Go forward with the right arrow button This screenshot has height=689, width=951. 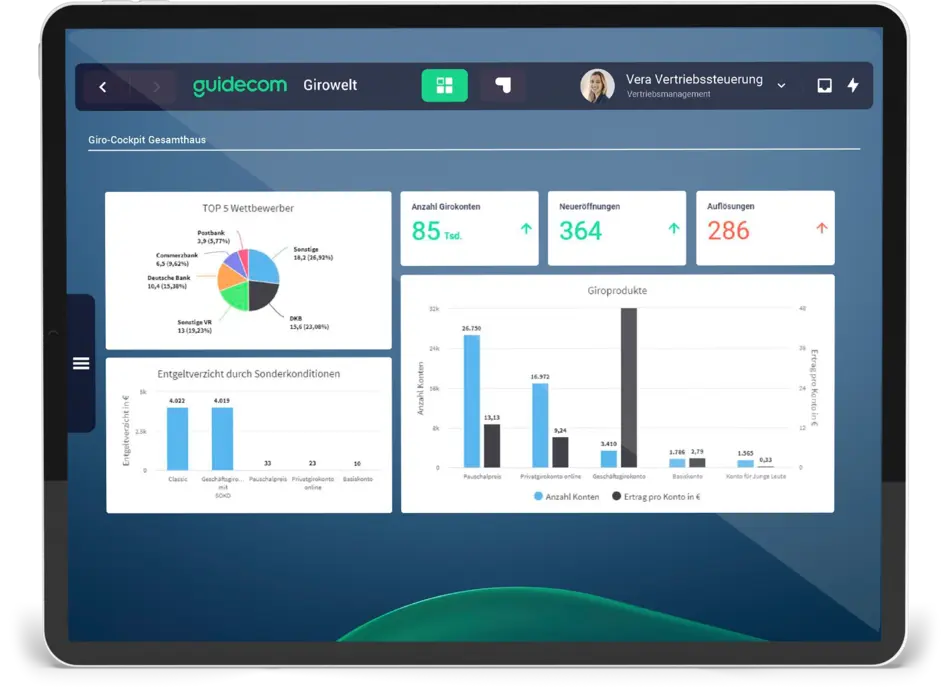[156, 87]
